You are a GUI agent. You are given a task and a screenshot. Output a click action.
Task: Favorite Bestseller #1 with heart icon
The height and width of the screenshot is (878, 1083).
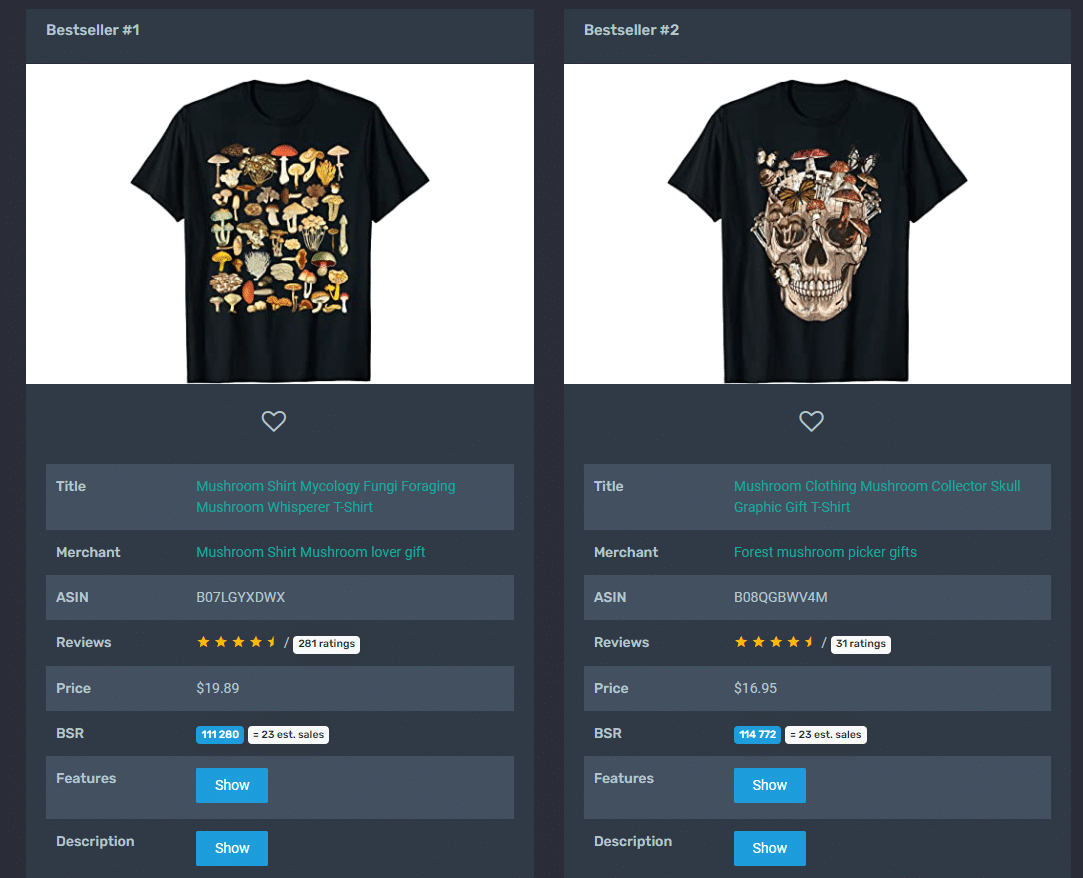point(274,421)
